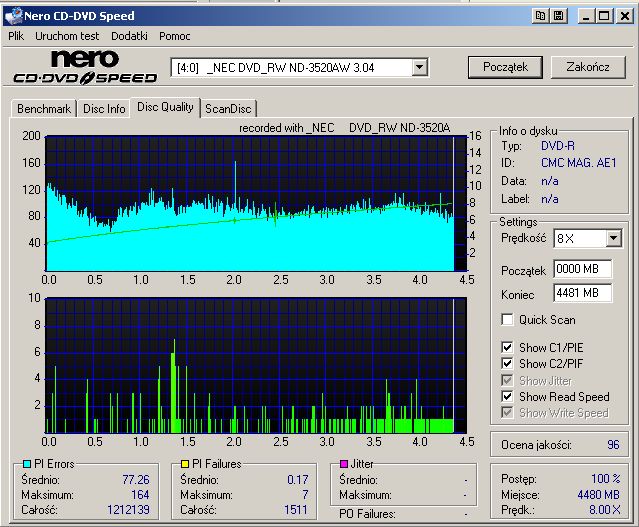Click the magenta Jitter color swatch
Viewport: 639px width, 527px height.
pos(344,464)
